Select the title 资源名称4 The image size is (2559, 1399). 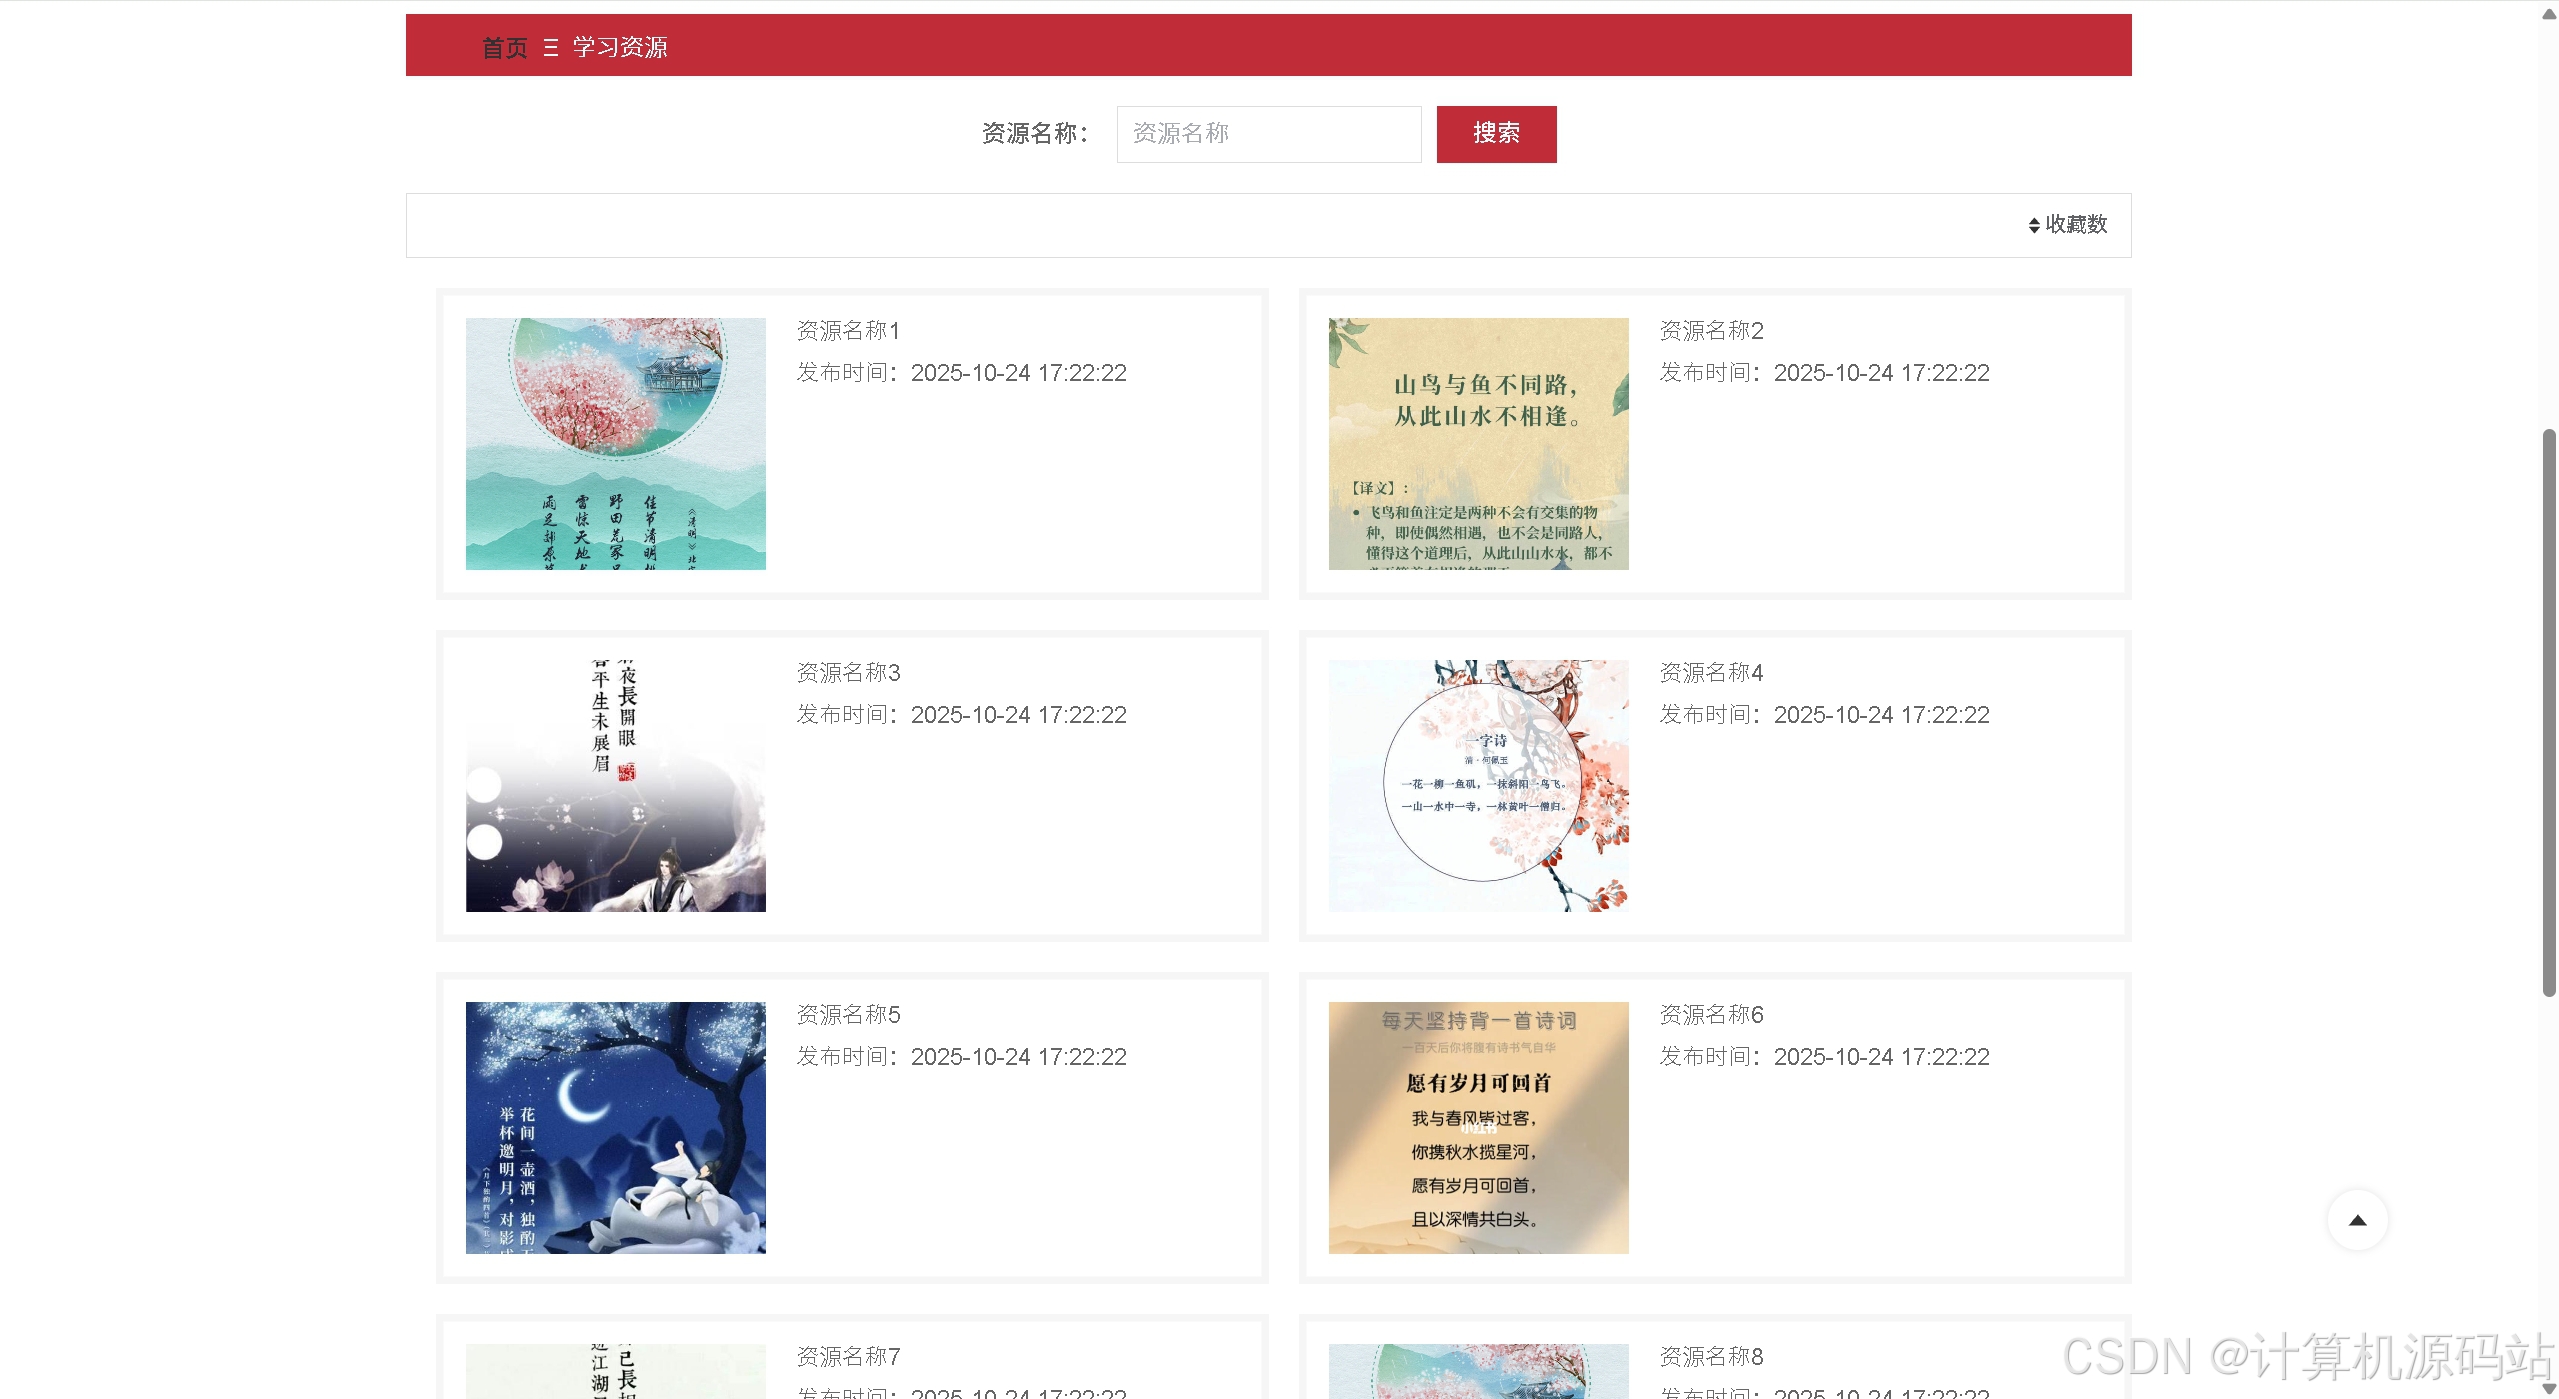click(x=1711, y=673)
